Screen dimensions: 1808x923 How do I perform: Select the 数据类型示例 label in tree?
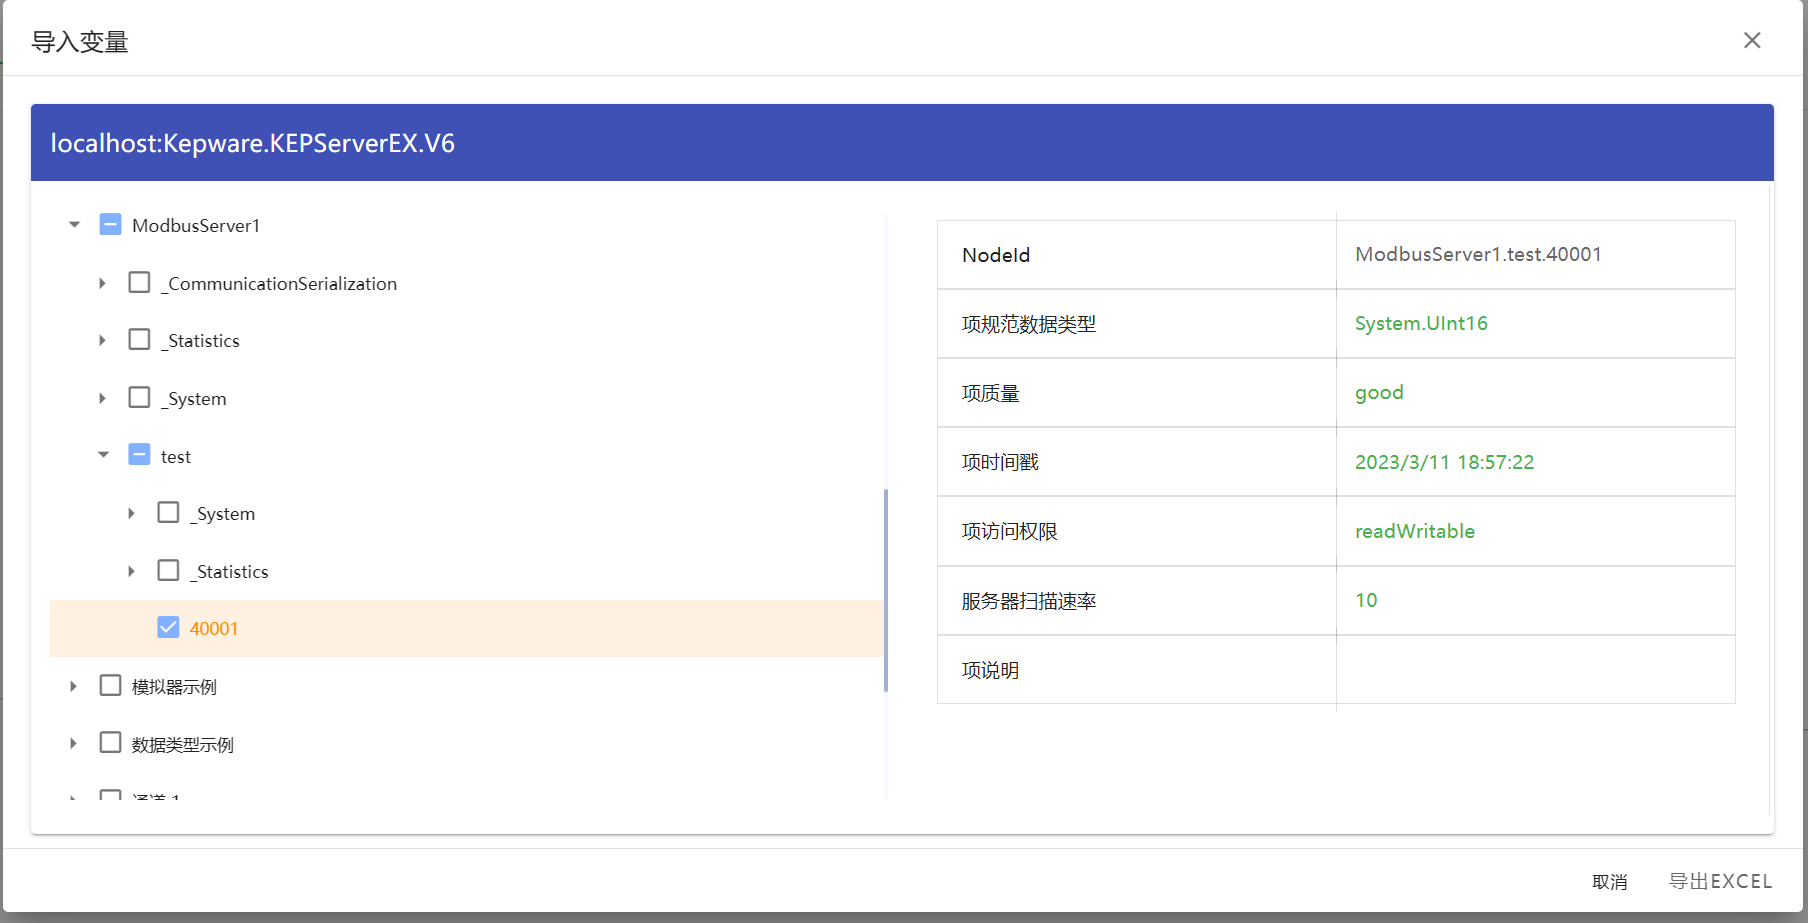click(x=183, y=745)
